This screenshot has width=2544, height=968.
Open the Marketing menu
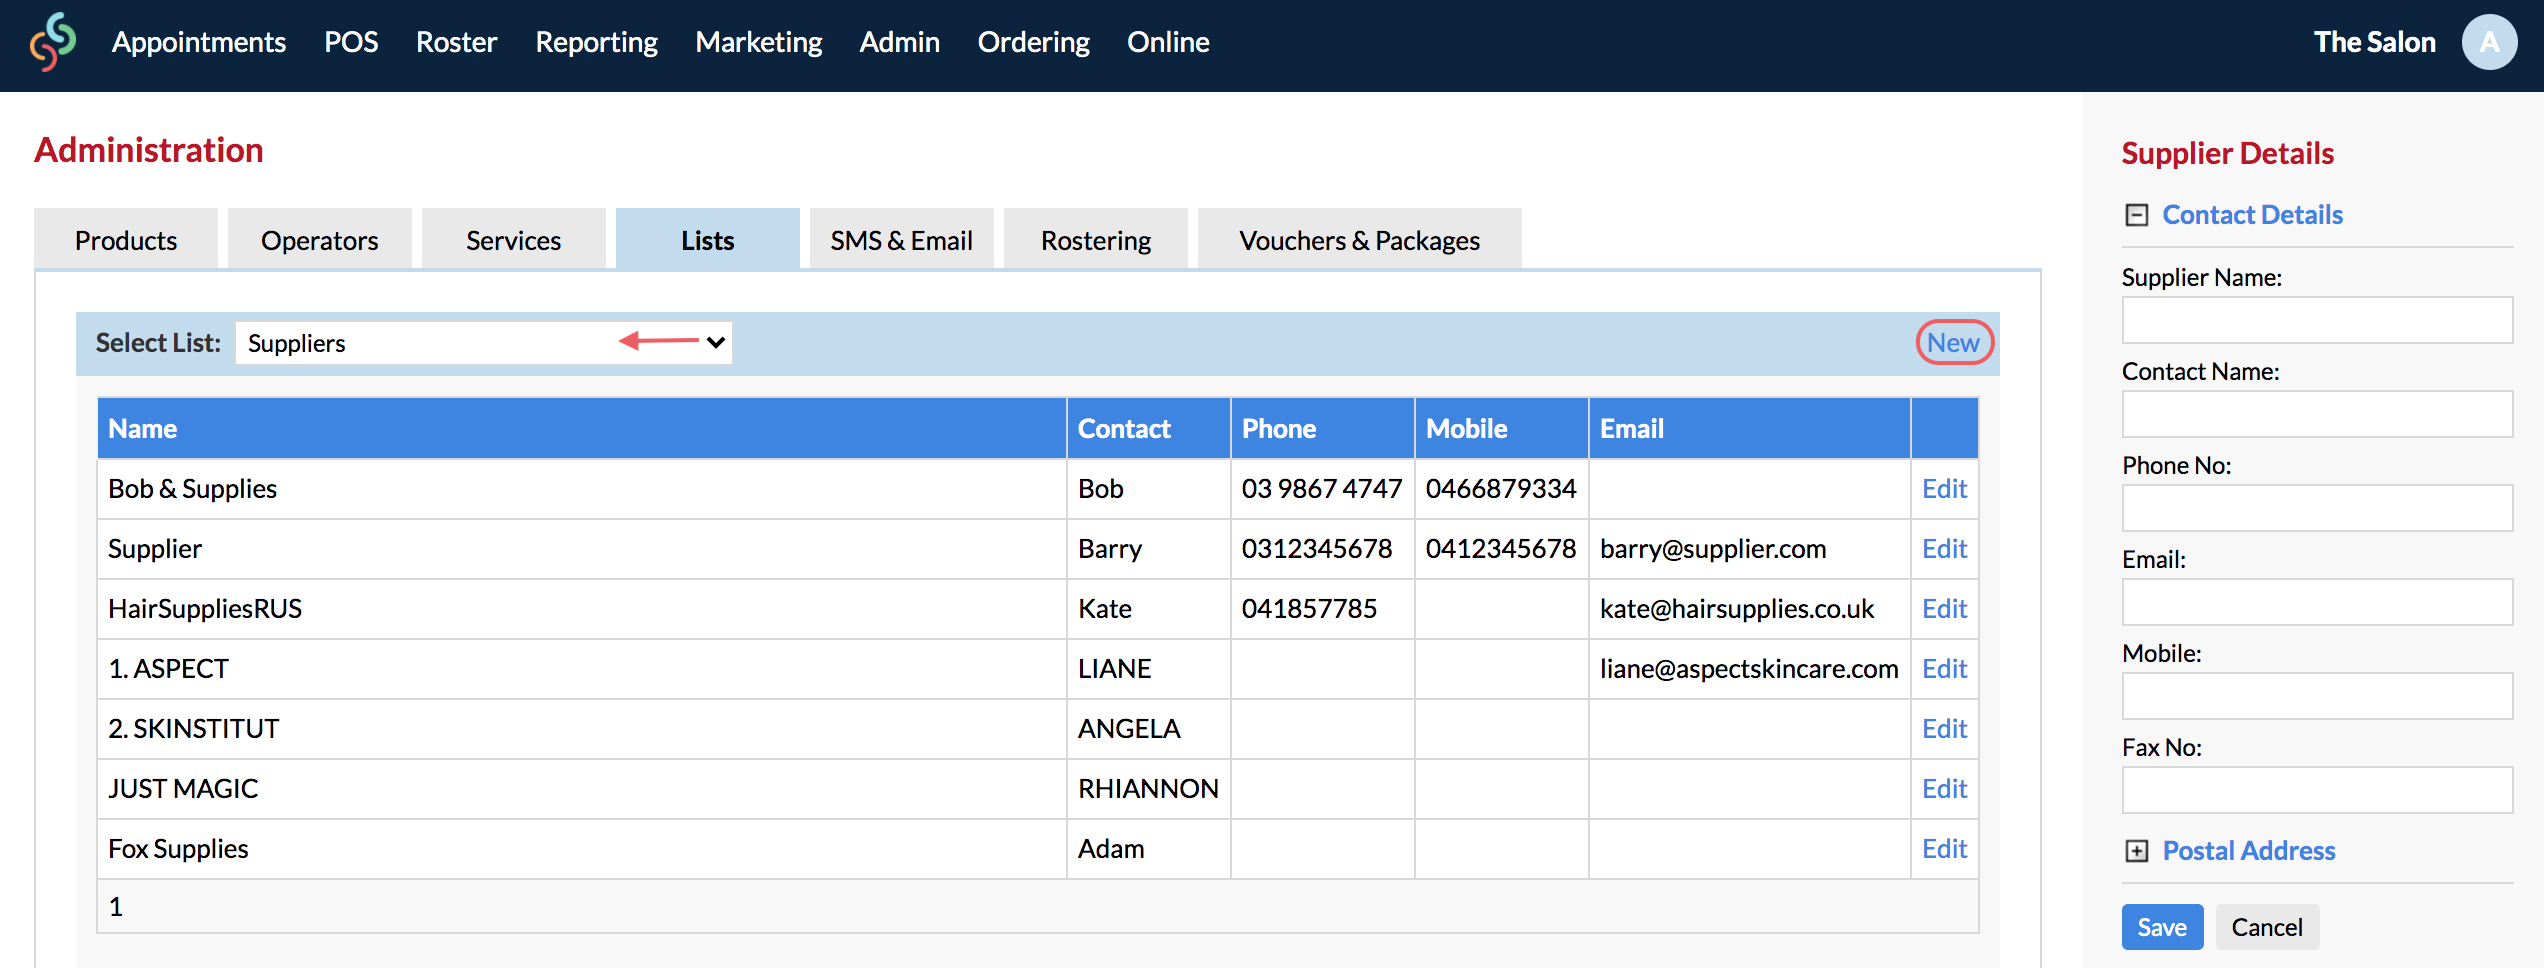(x=758, y=42)
